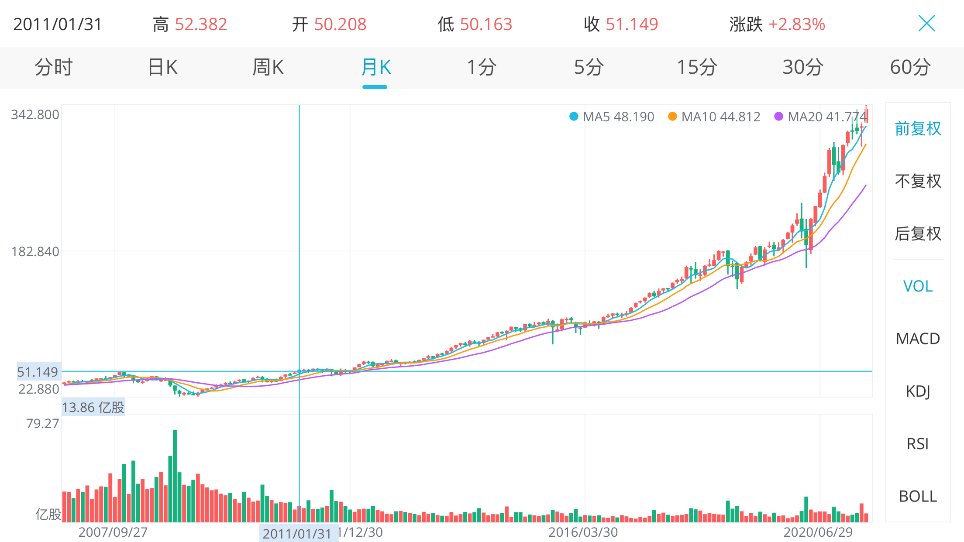Click the MA5 blue legend dot

tap(574, 117)
